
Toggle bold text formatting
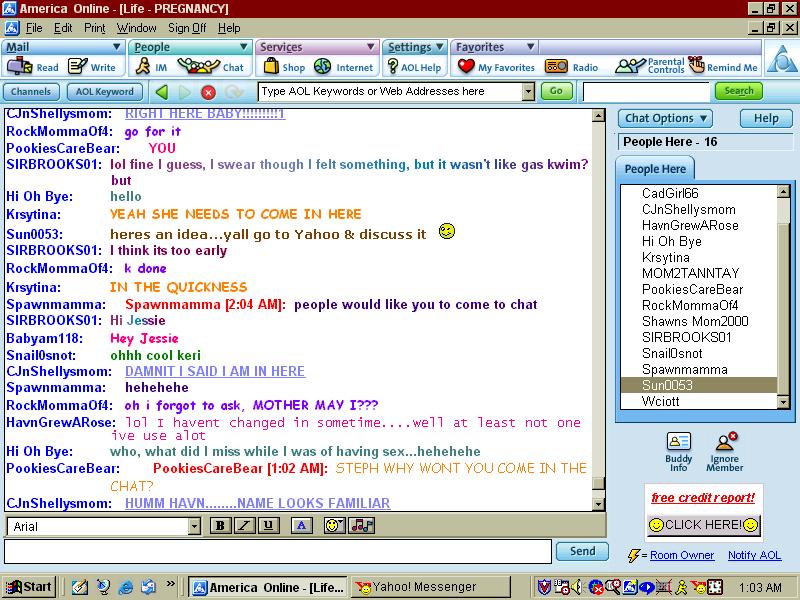point(220,526)
